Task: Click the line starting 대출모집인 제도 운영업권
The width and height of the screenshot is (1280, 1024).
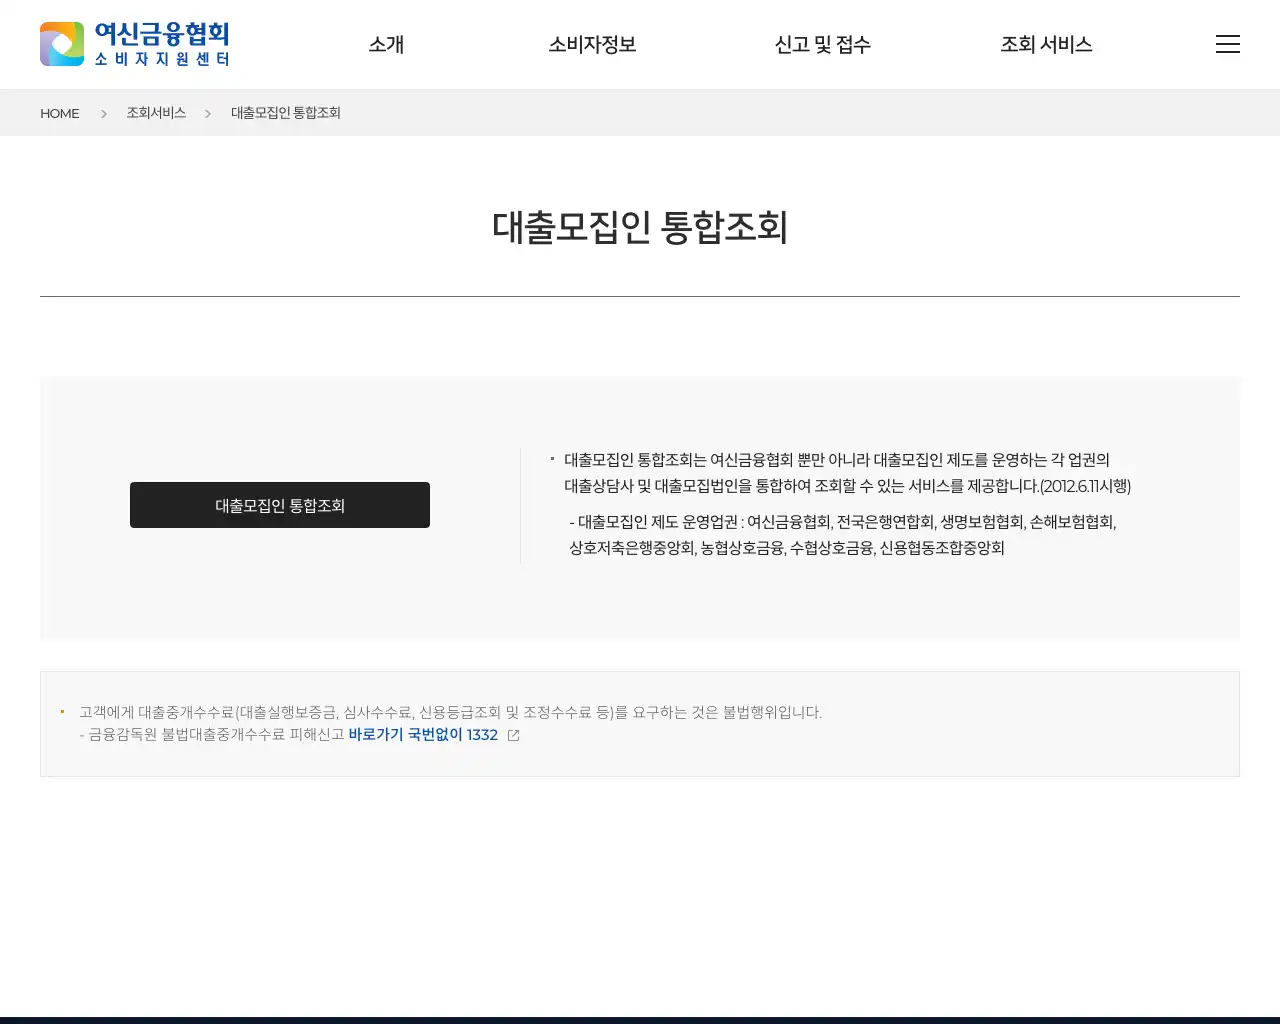Action: click(x=843, y=522)
